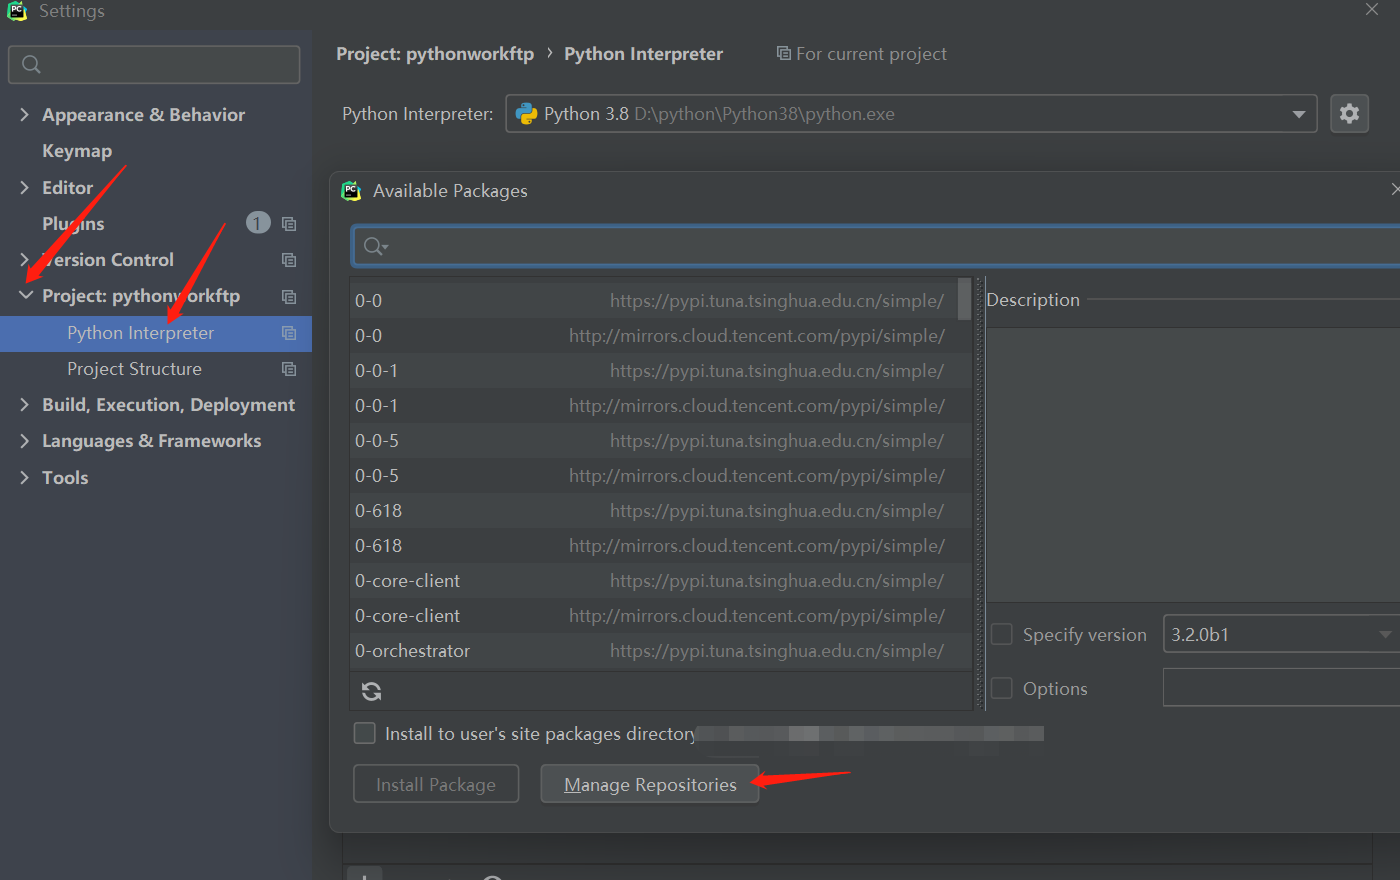Click the Options text input field

click(x=1281, y=688)
